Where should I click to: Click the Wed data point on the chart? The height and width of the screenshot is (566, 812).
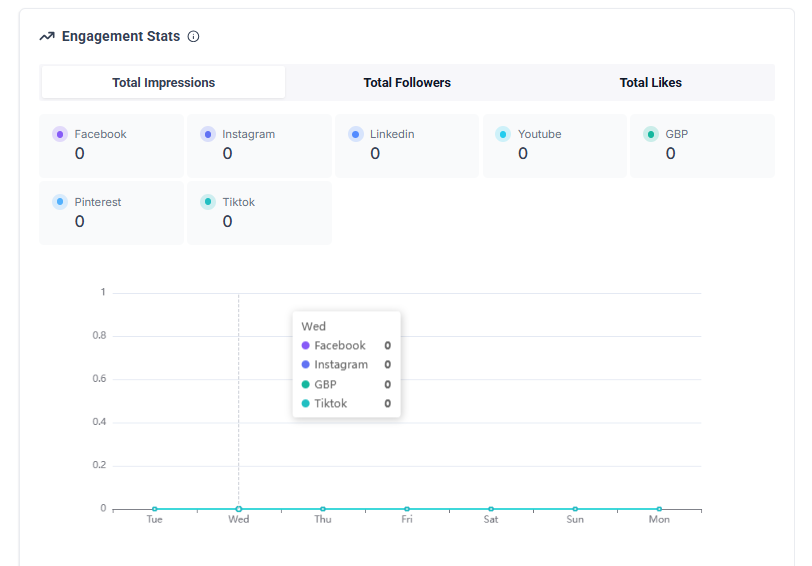click(x=239, y=509)
